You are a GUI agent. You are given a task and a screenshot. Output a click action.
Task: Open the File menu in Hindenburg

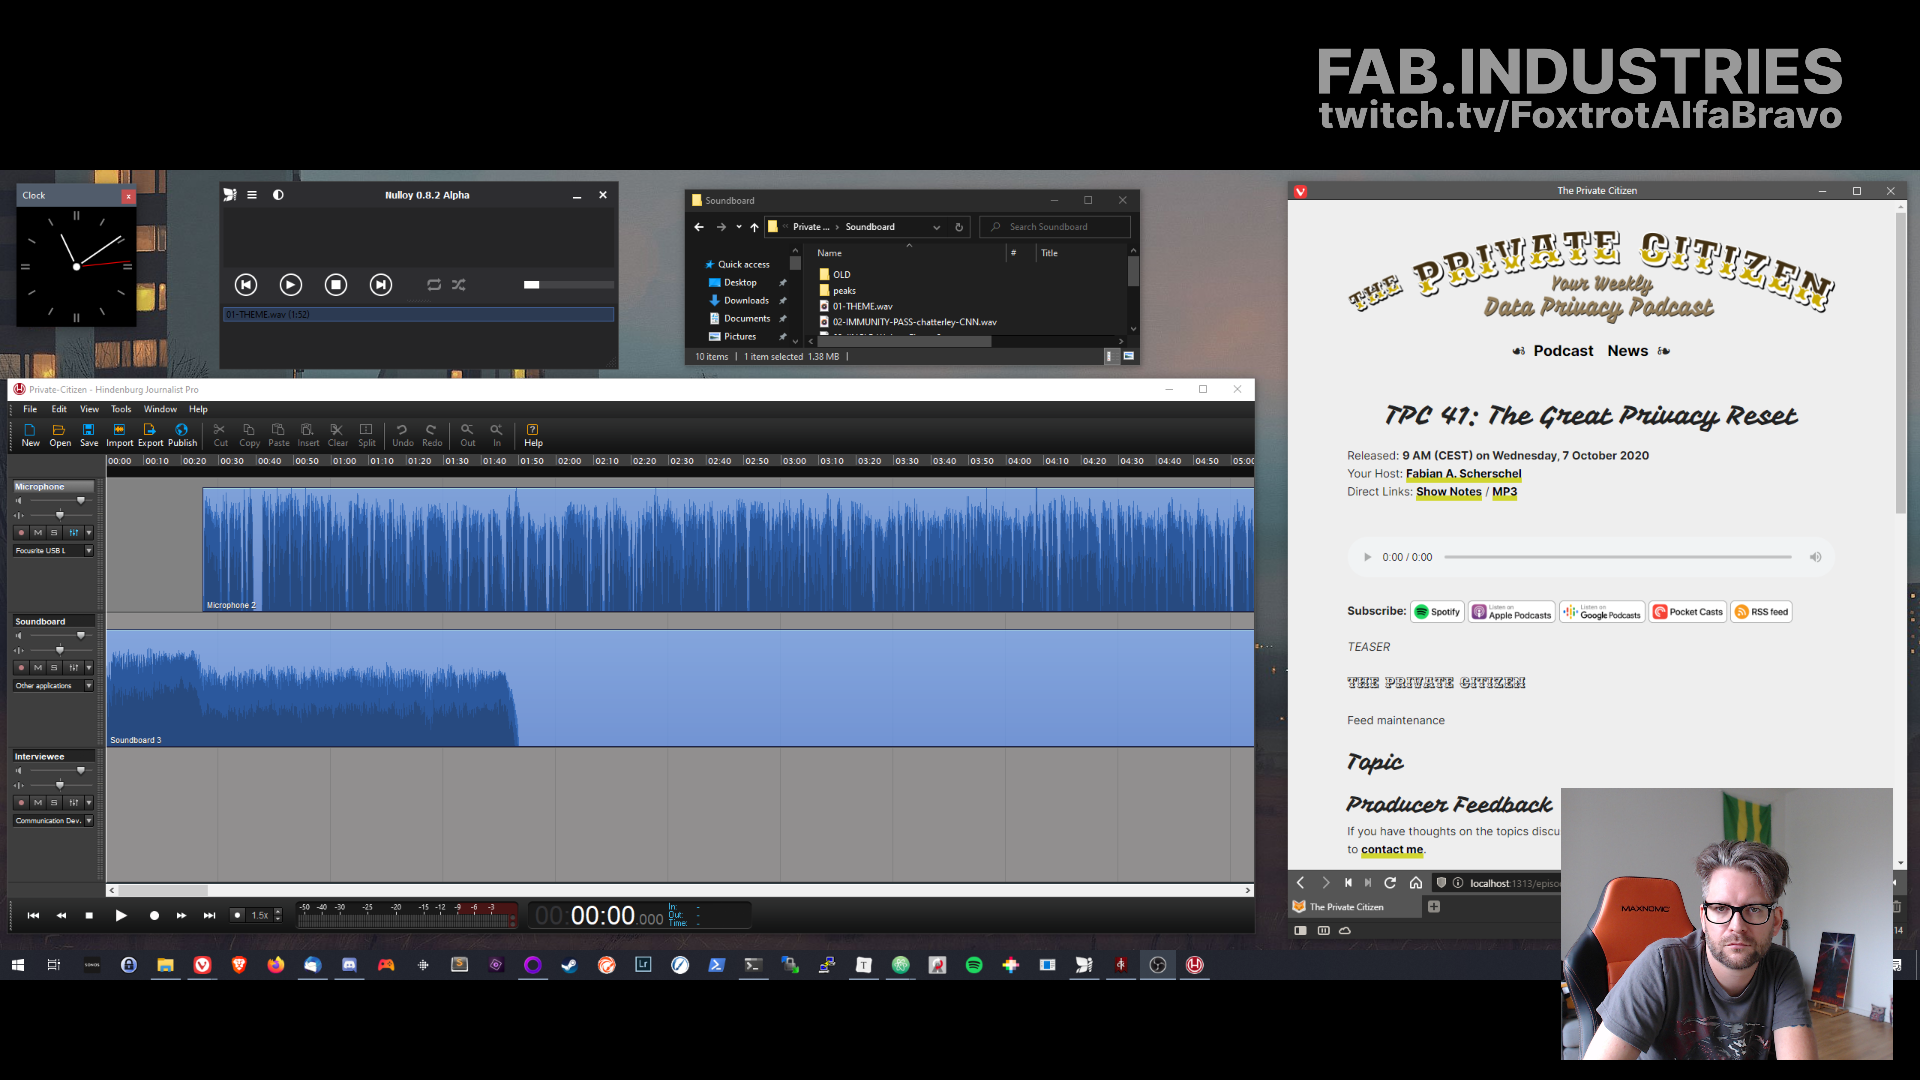(30, 409)
